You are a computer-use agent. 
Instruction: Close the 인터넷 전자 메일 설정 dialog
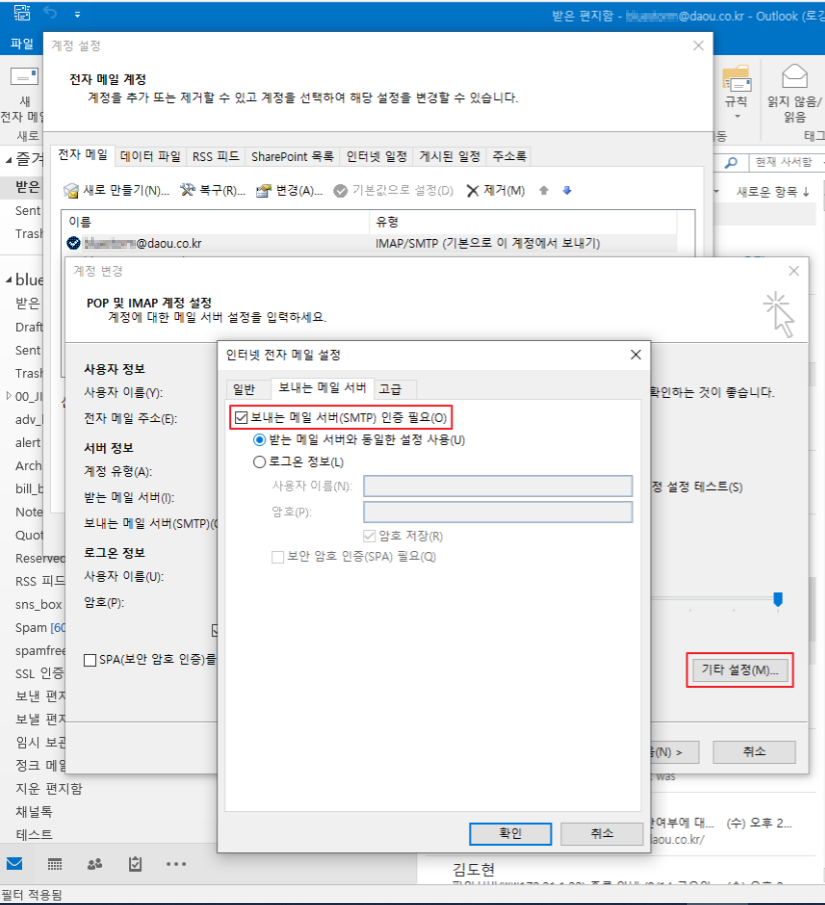coord(636,354)
